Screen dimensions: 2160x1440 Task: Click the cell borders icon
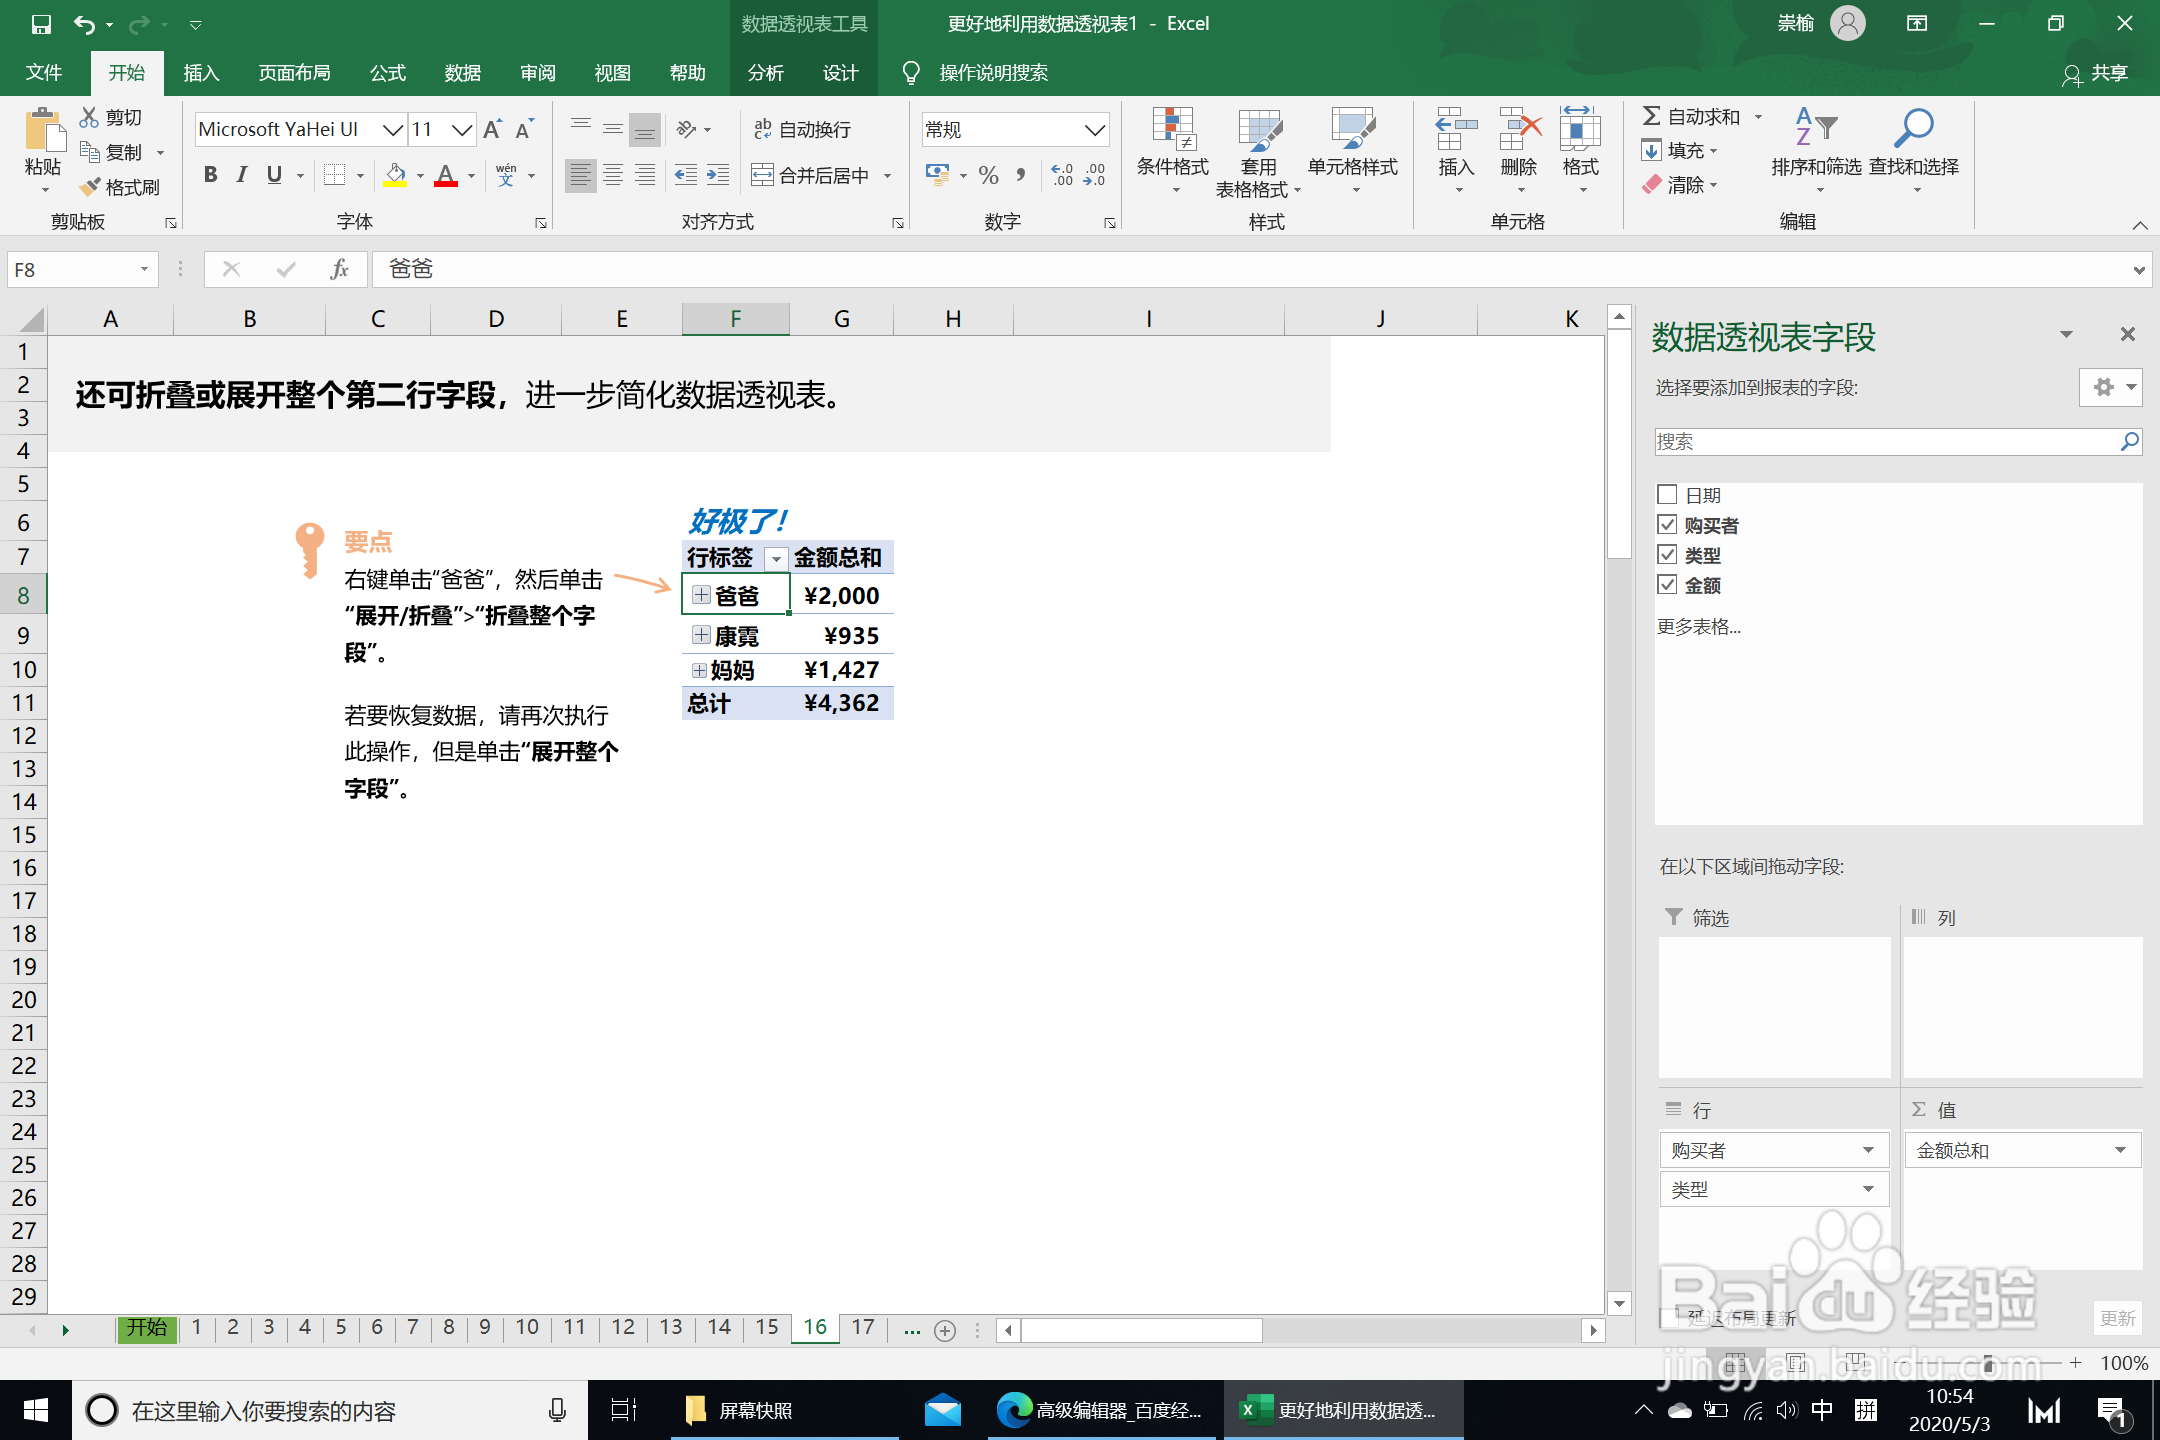[335, 175]
